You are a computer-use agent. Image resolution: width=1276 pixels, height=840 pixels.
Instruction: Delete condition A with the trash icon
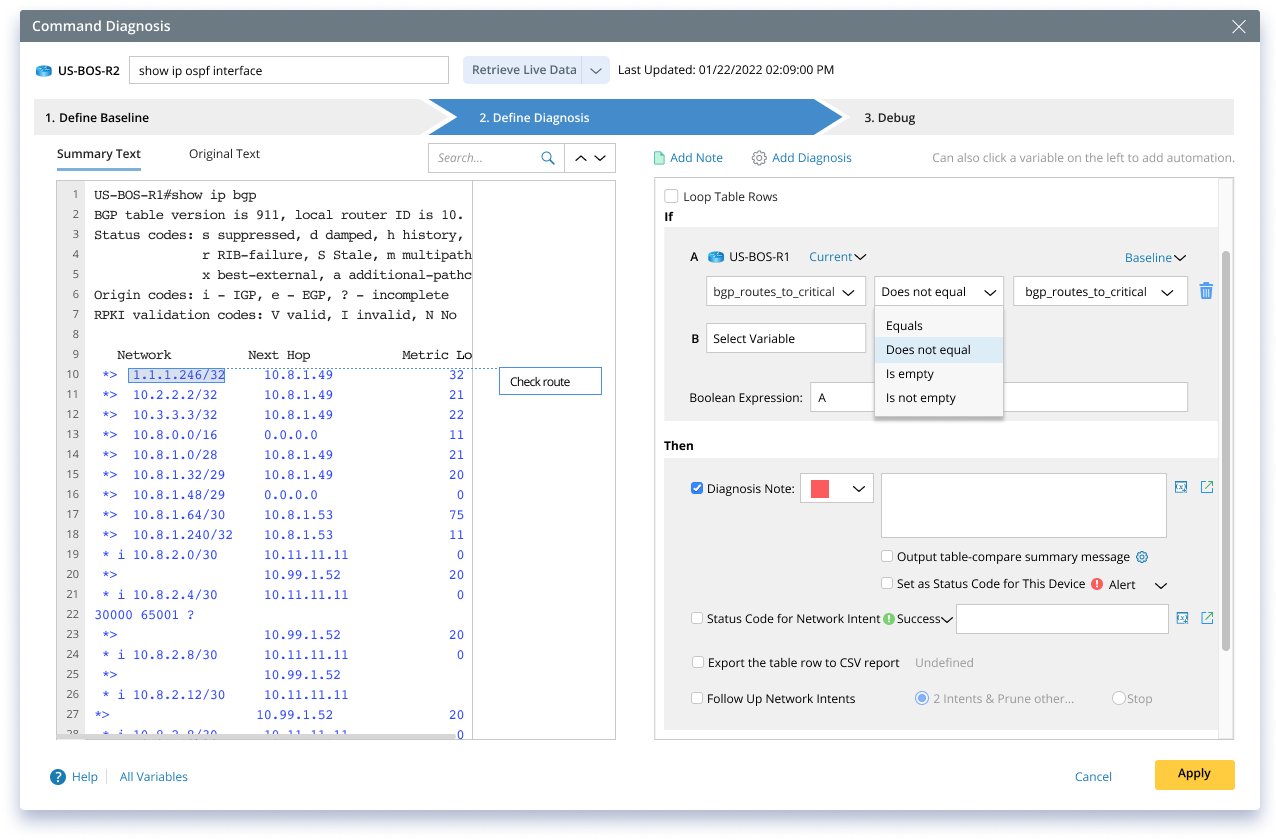pyautogui.click(x=1206, y=291)
